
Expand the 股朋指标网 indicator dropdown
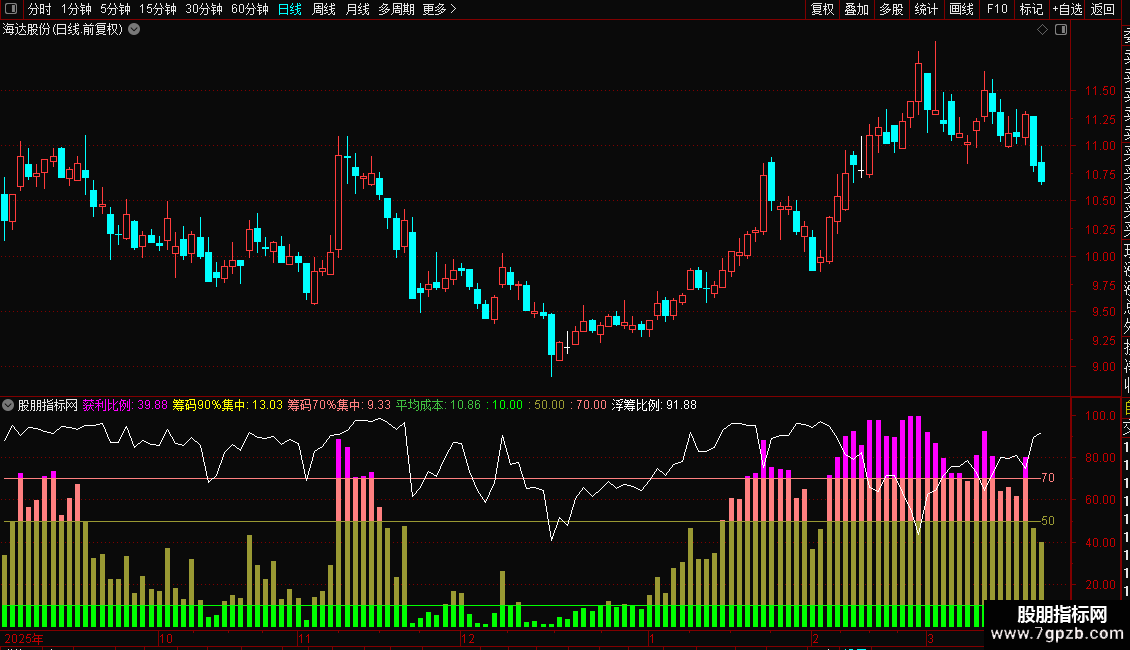tap(8, 405)
